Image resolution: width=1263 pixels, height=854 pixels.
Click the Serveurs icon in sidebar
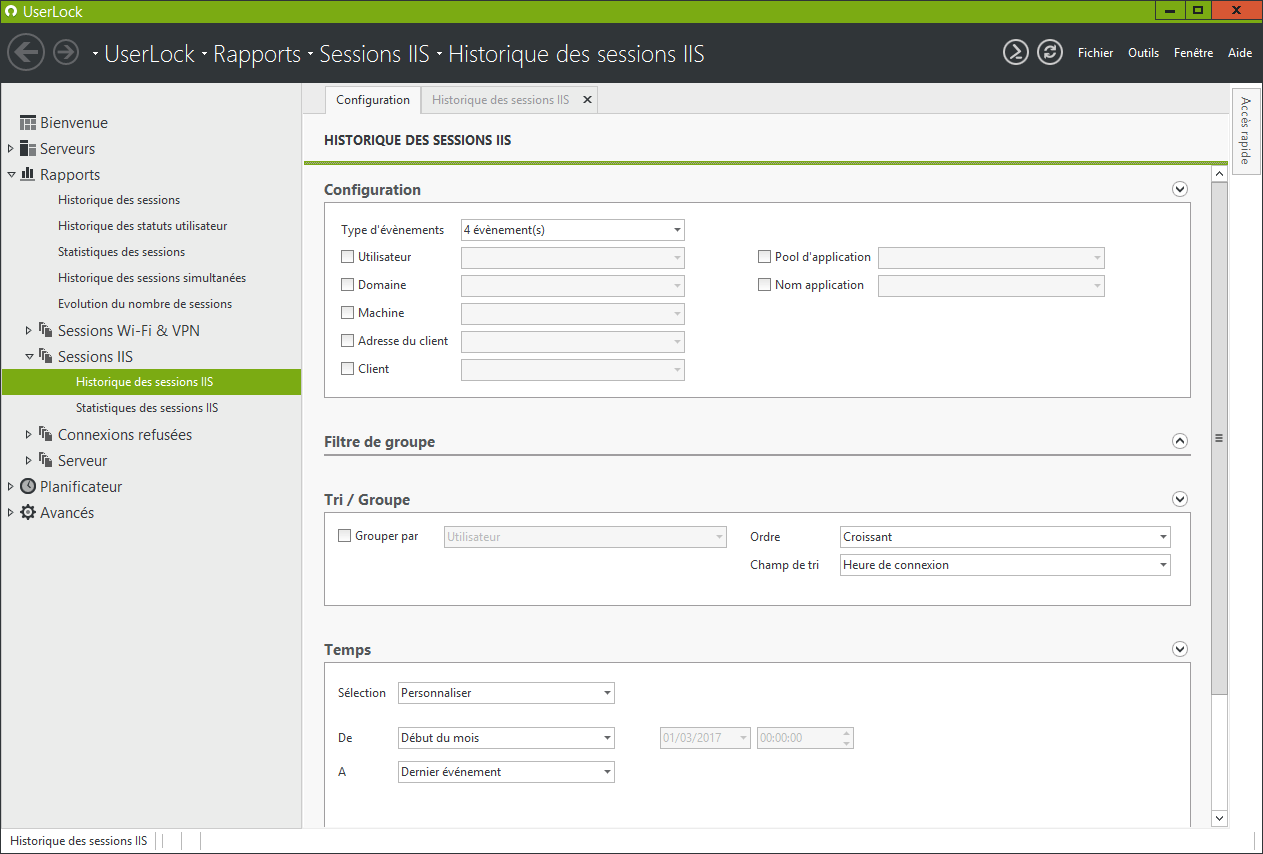click(x=28, y=149)
